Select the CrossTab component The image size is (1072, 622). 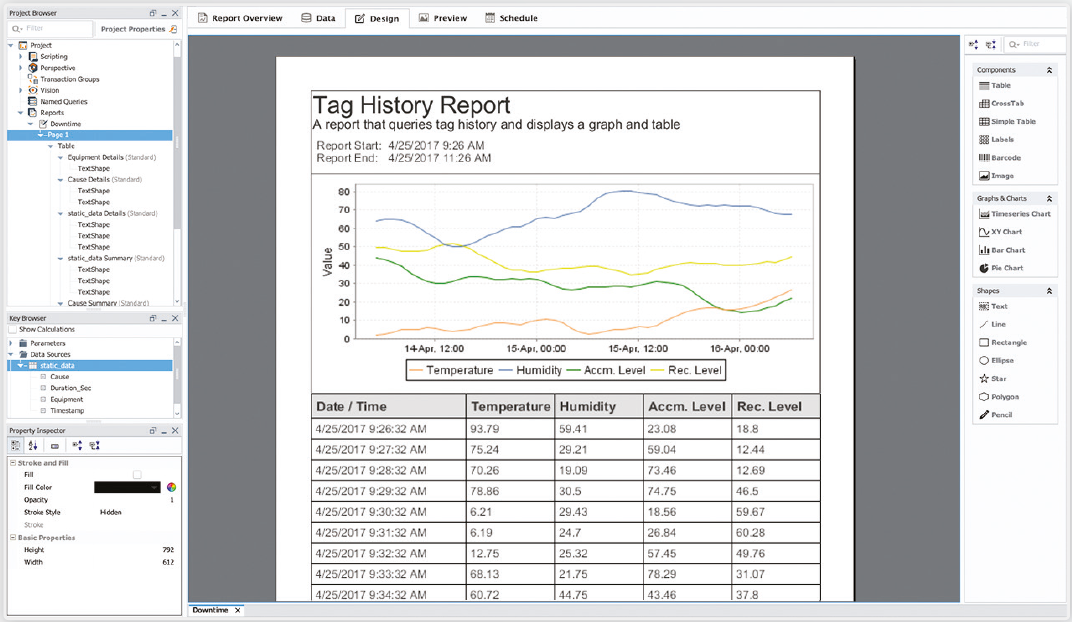(1006, 104)
